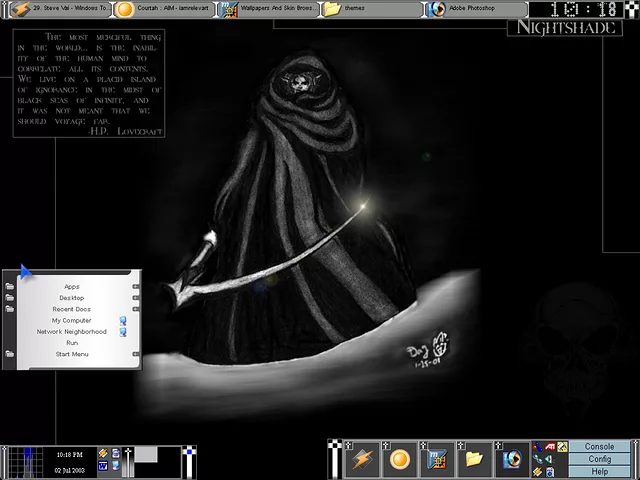Open AIM via the orange orb dock icon
The width and height of the screenshot is (640, 480).
point(399,459)
